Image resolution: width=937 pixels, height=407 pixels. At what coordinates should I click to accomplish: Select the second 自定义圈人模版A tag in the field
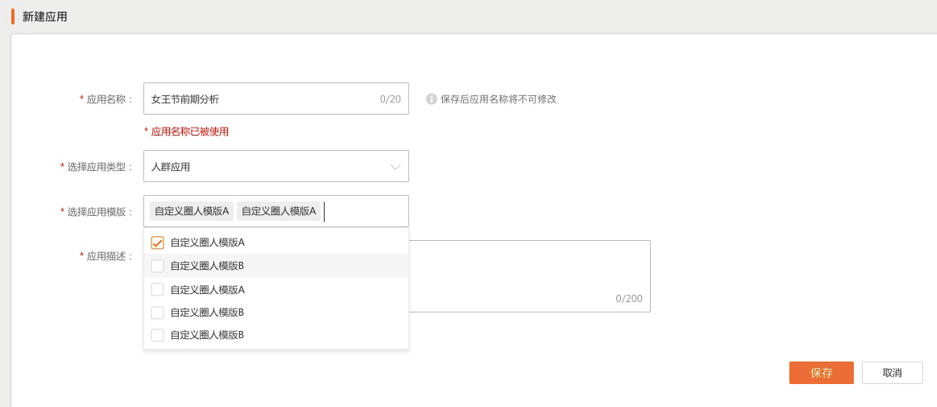tap(278, 211)
